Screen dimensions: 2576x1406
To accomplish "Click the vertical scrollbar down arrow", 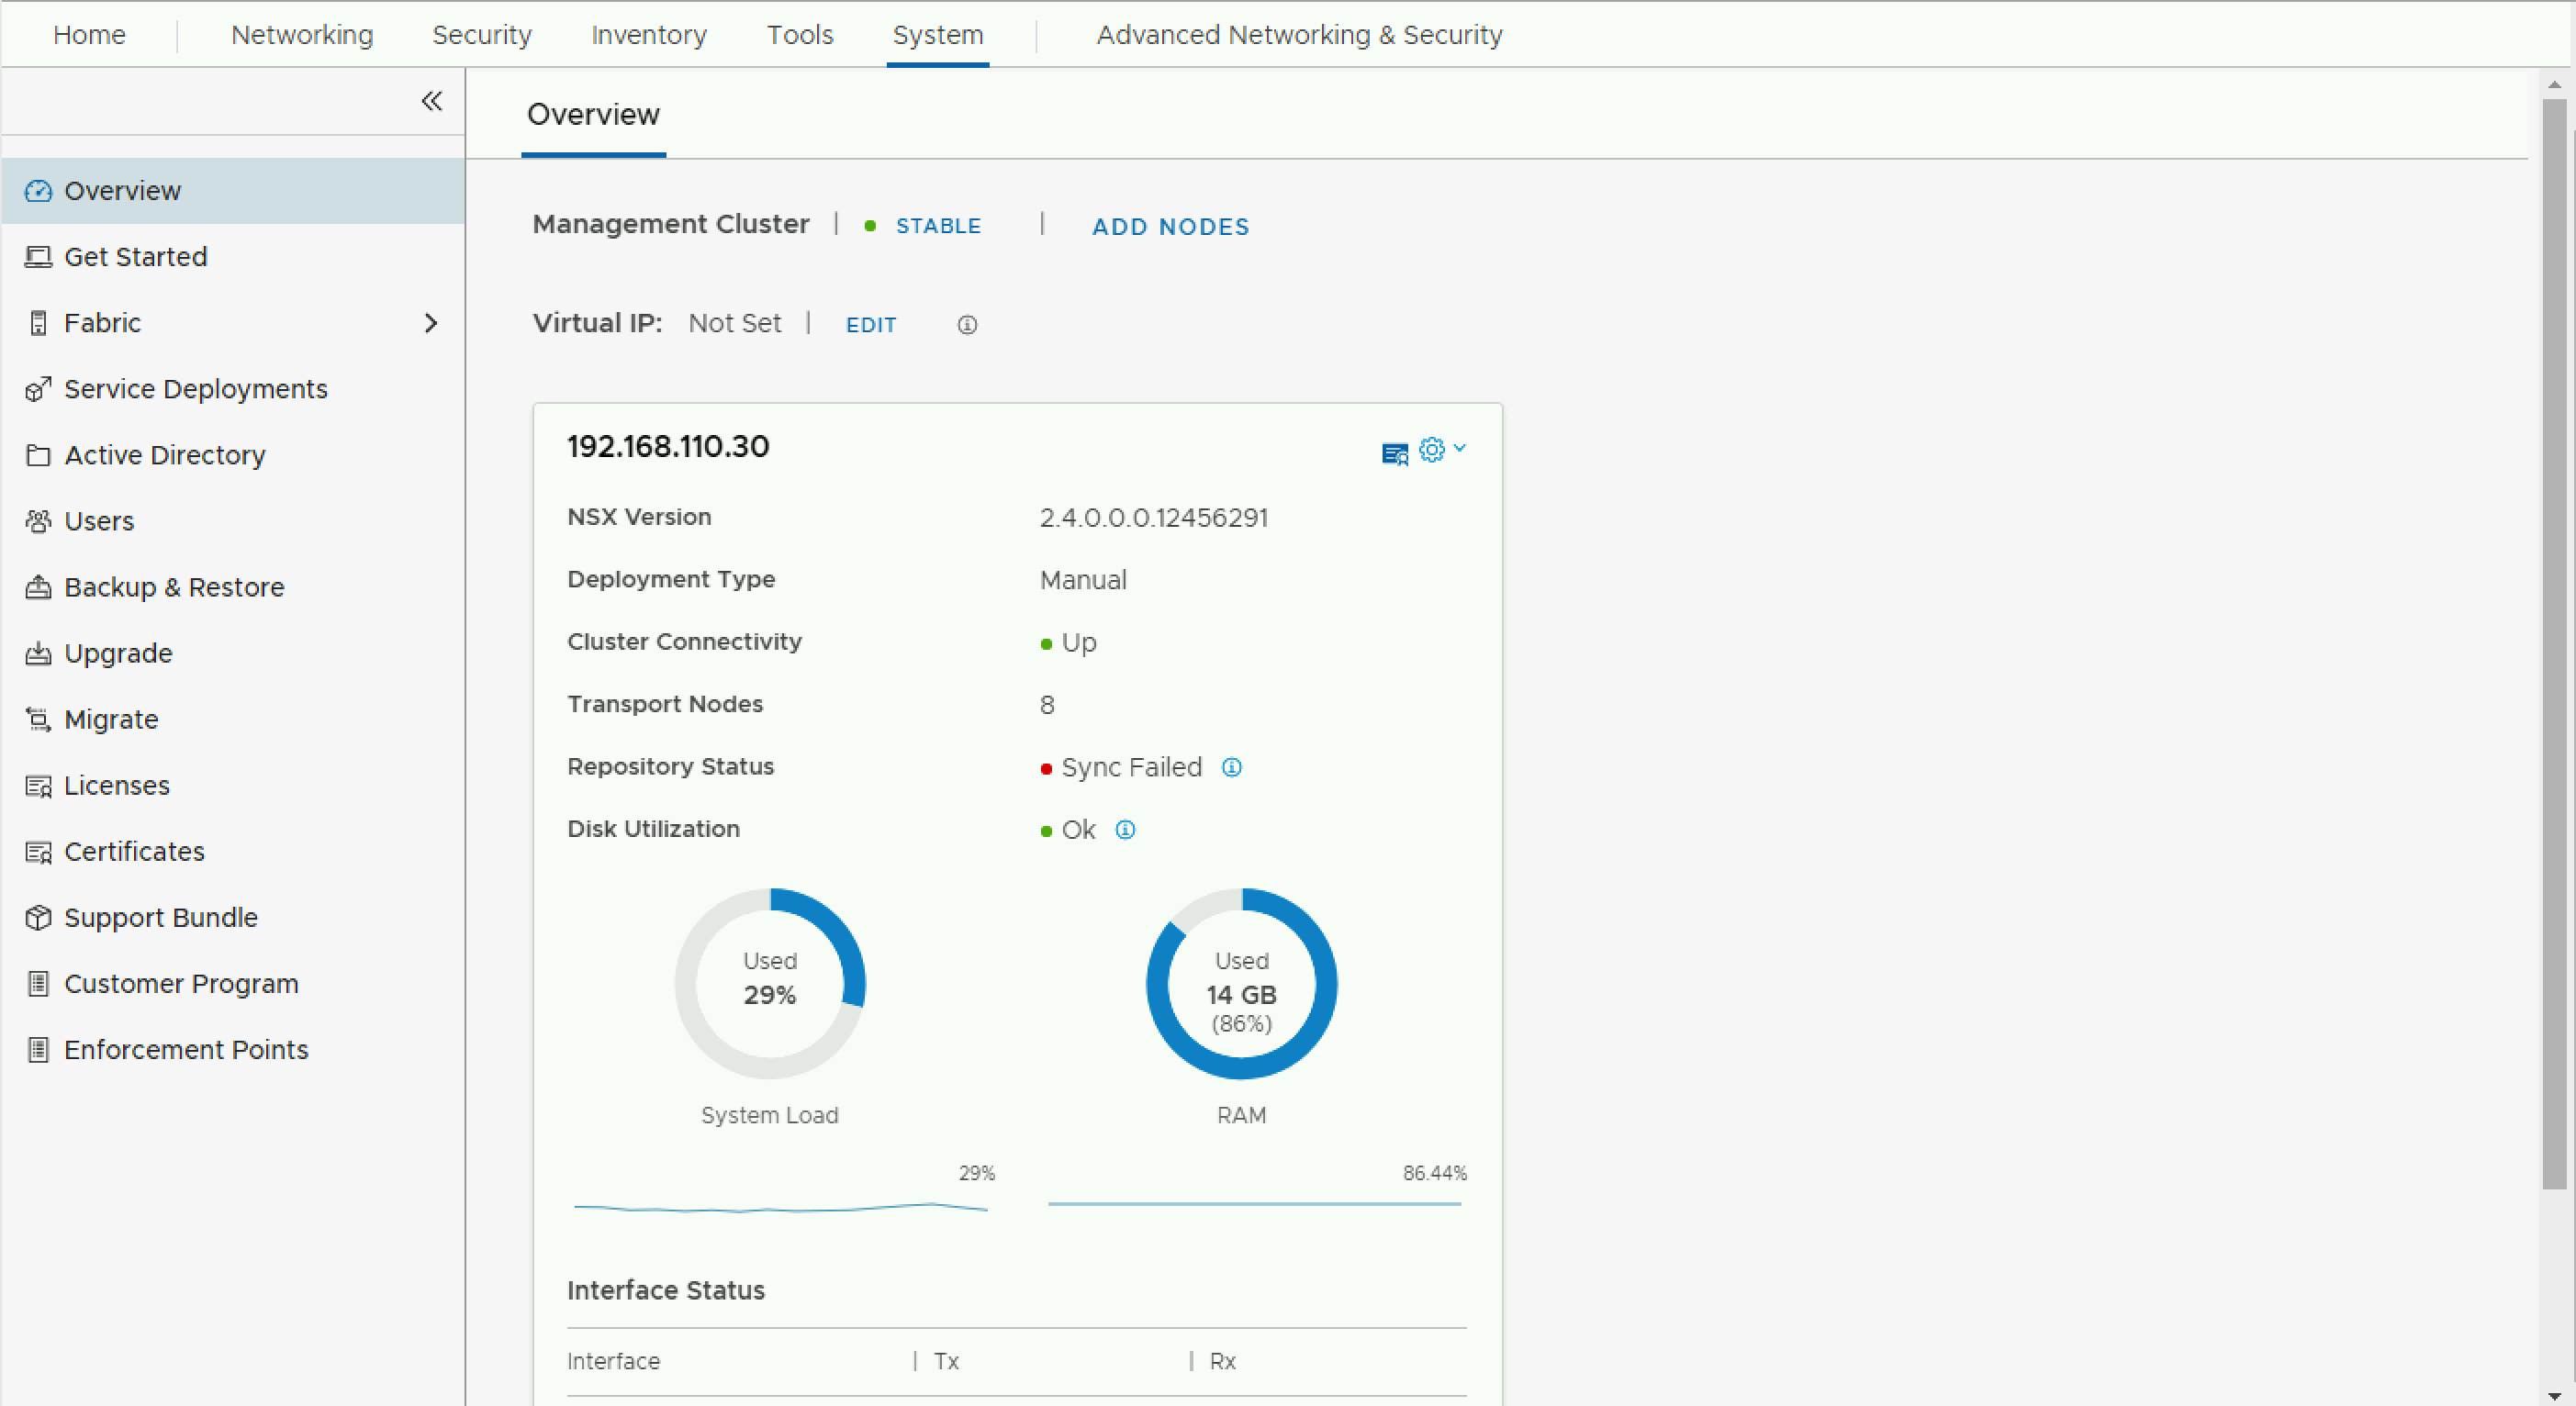I will coord(2554,1394).
